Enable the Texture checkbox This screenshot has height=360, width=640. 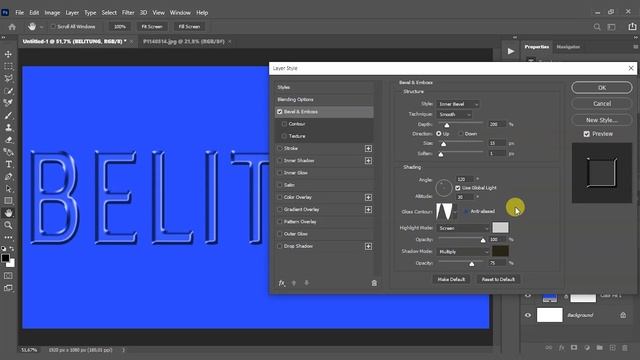coord(284,136)
